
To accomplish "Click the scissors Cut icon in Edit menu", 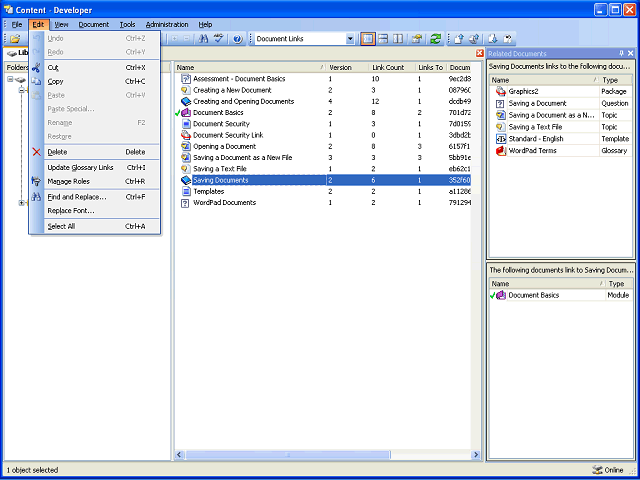I will [36, 68].
